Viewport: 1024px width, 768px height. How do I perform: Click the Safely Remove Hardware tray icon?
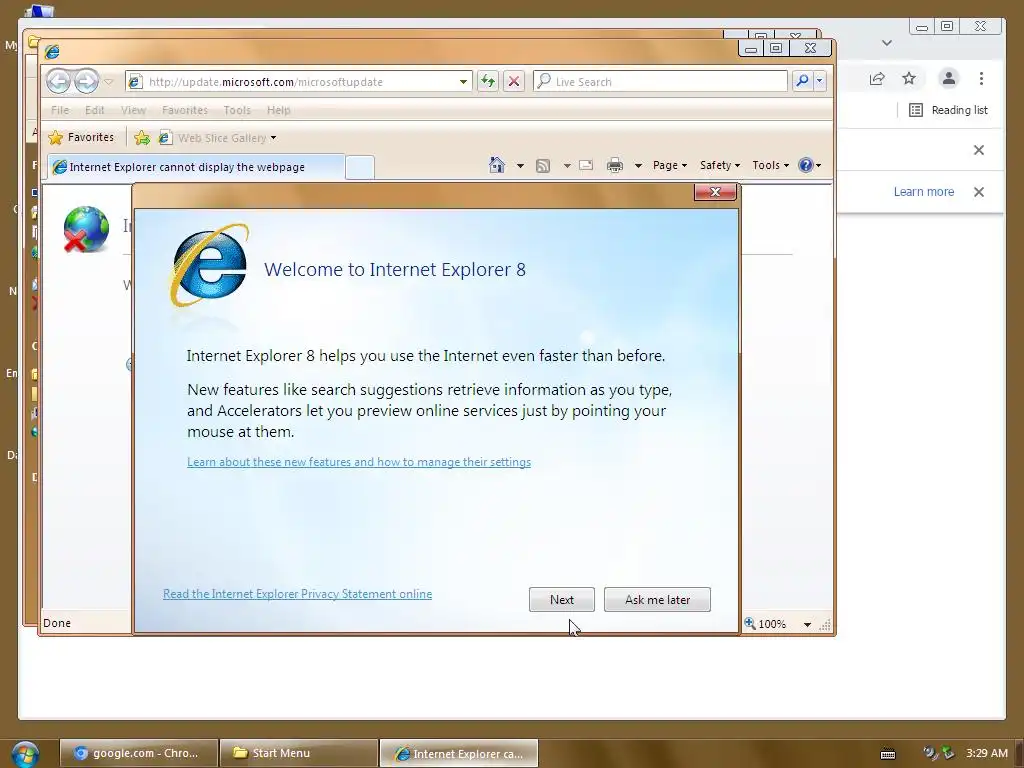[x=948, y=753]
